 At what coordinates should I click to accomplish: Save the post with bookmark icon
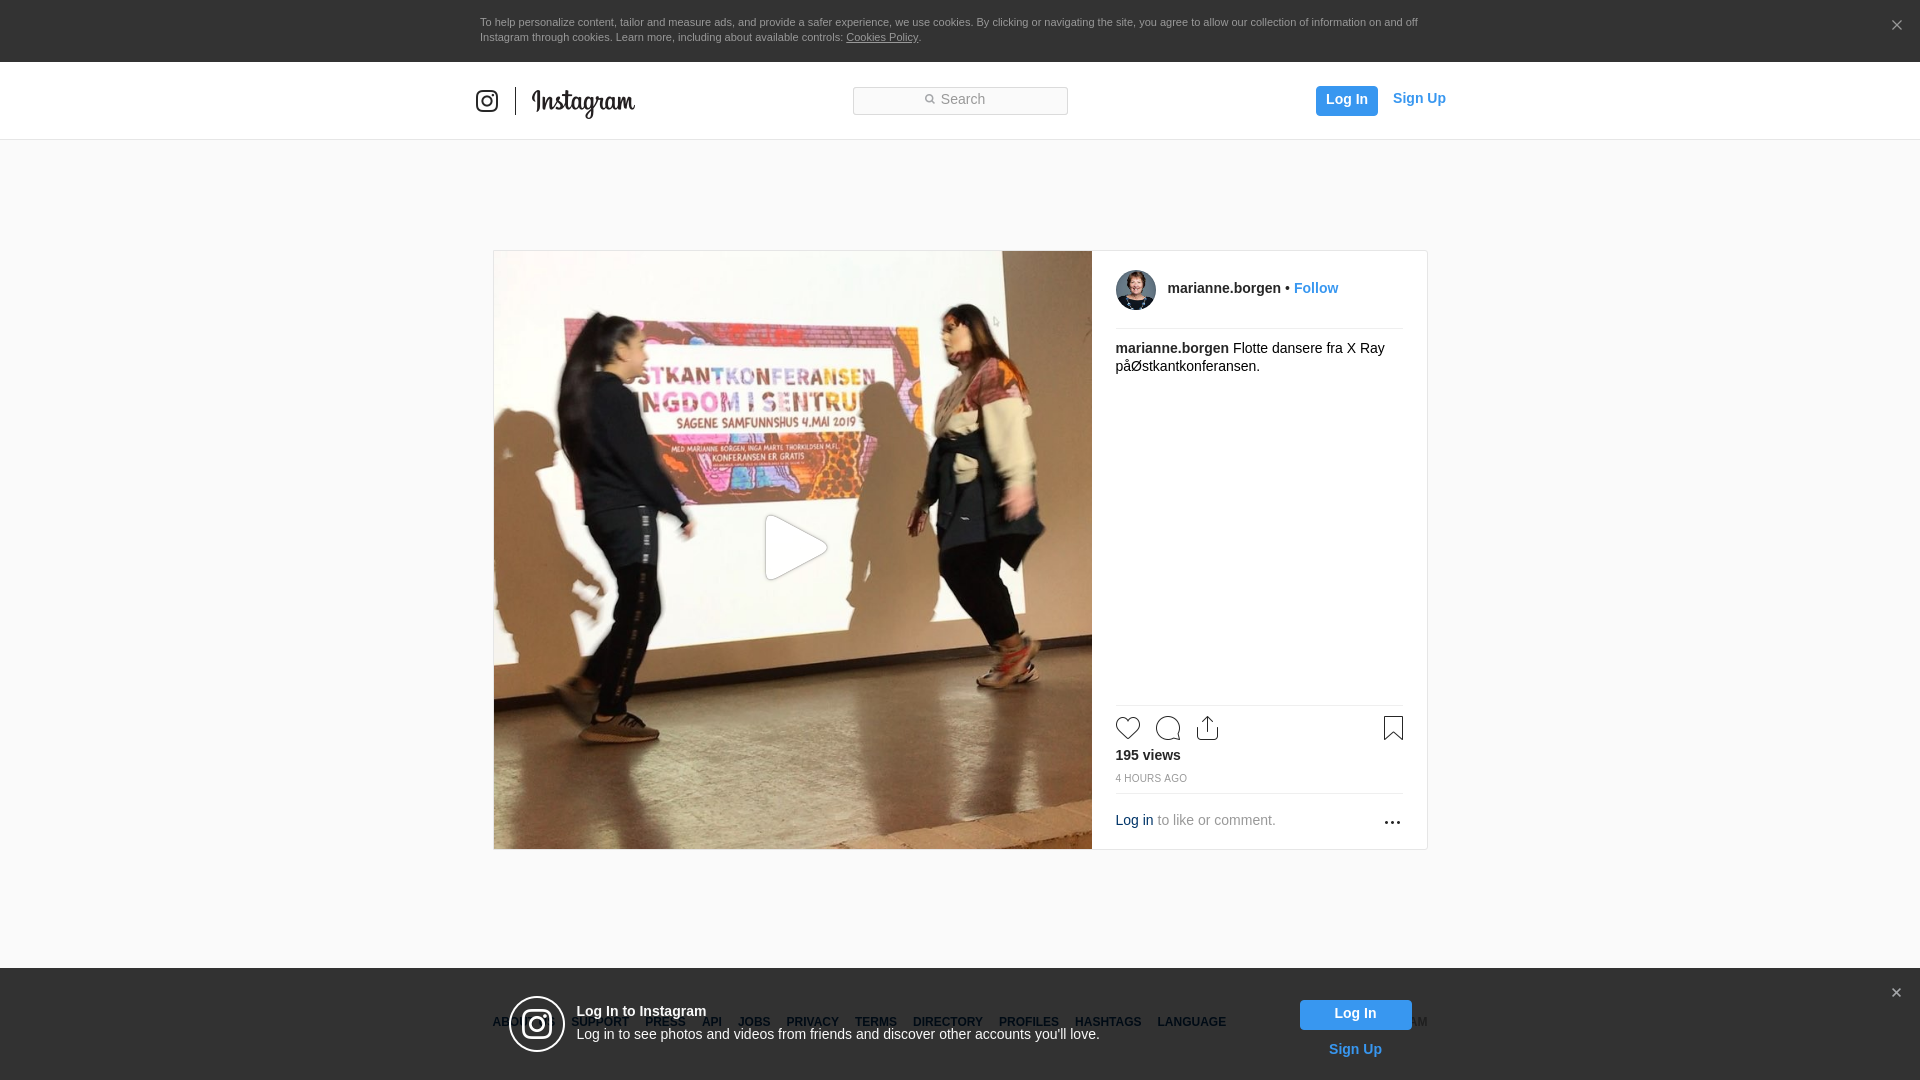point(1393,728)
